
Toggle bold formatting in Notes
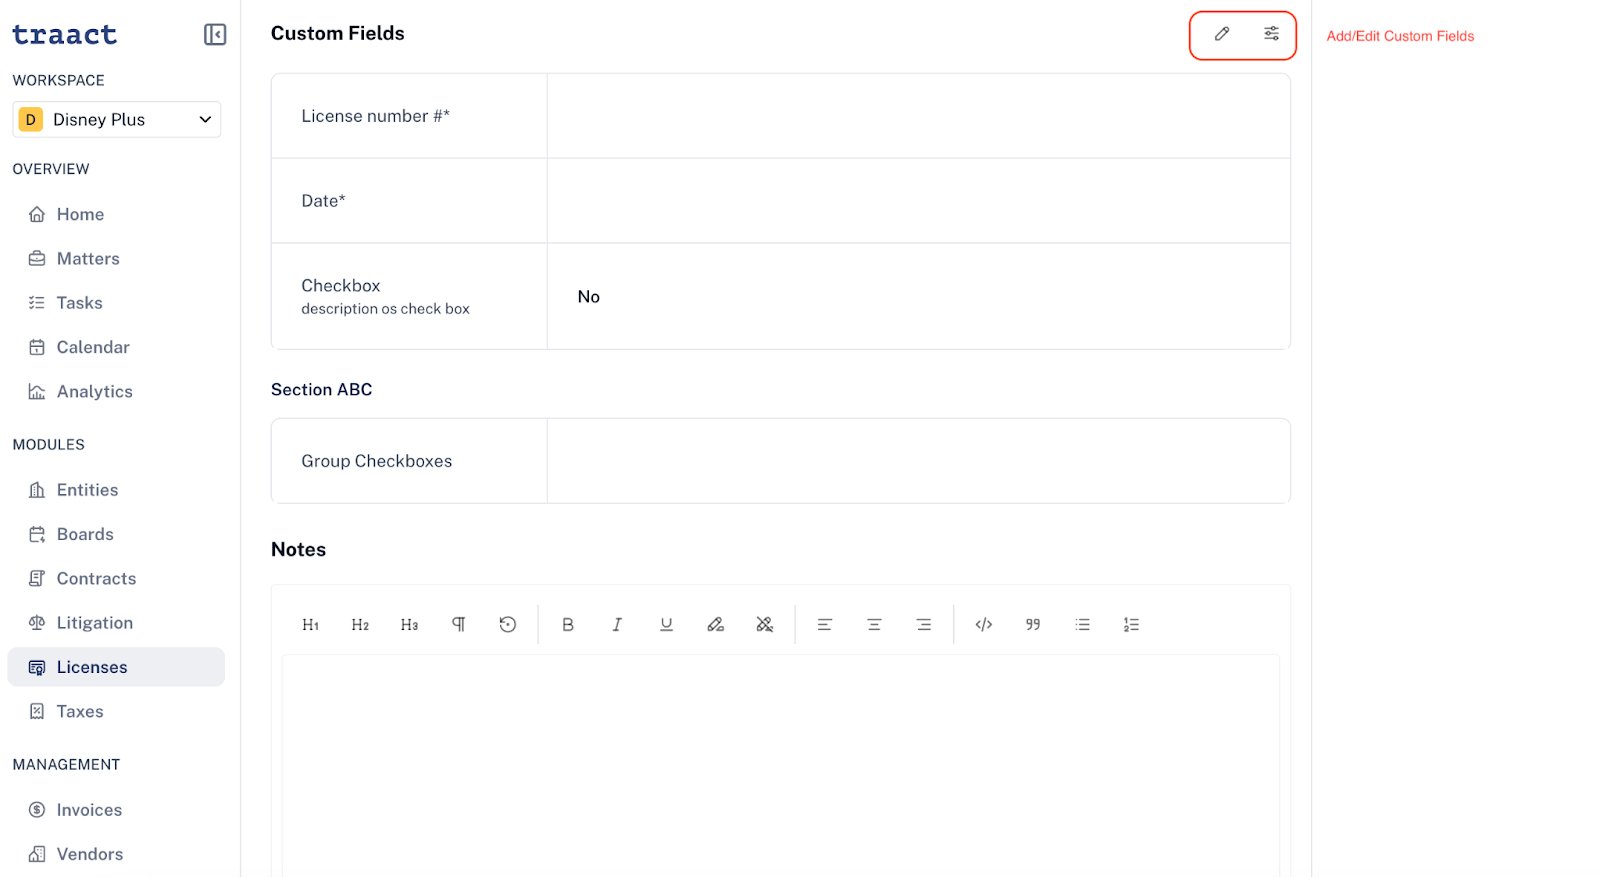tap(568, 625)
